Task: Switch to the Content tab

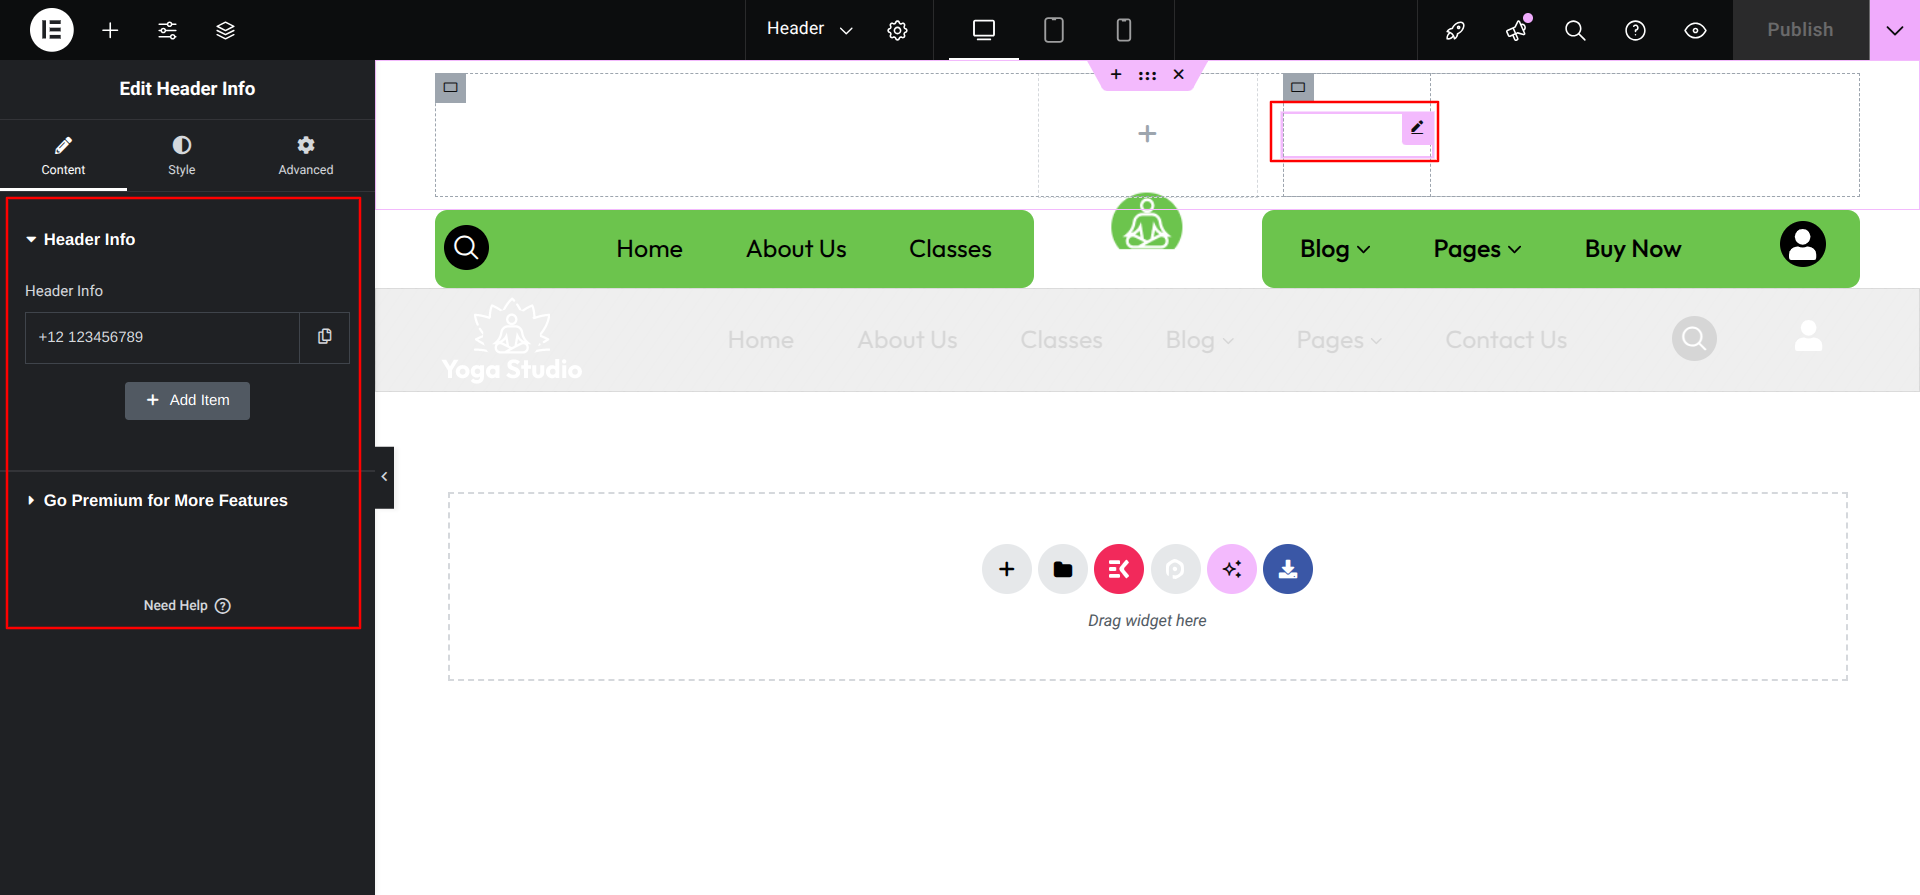Action: click(63, 156)
